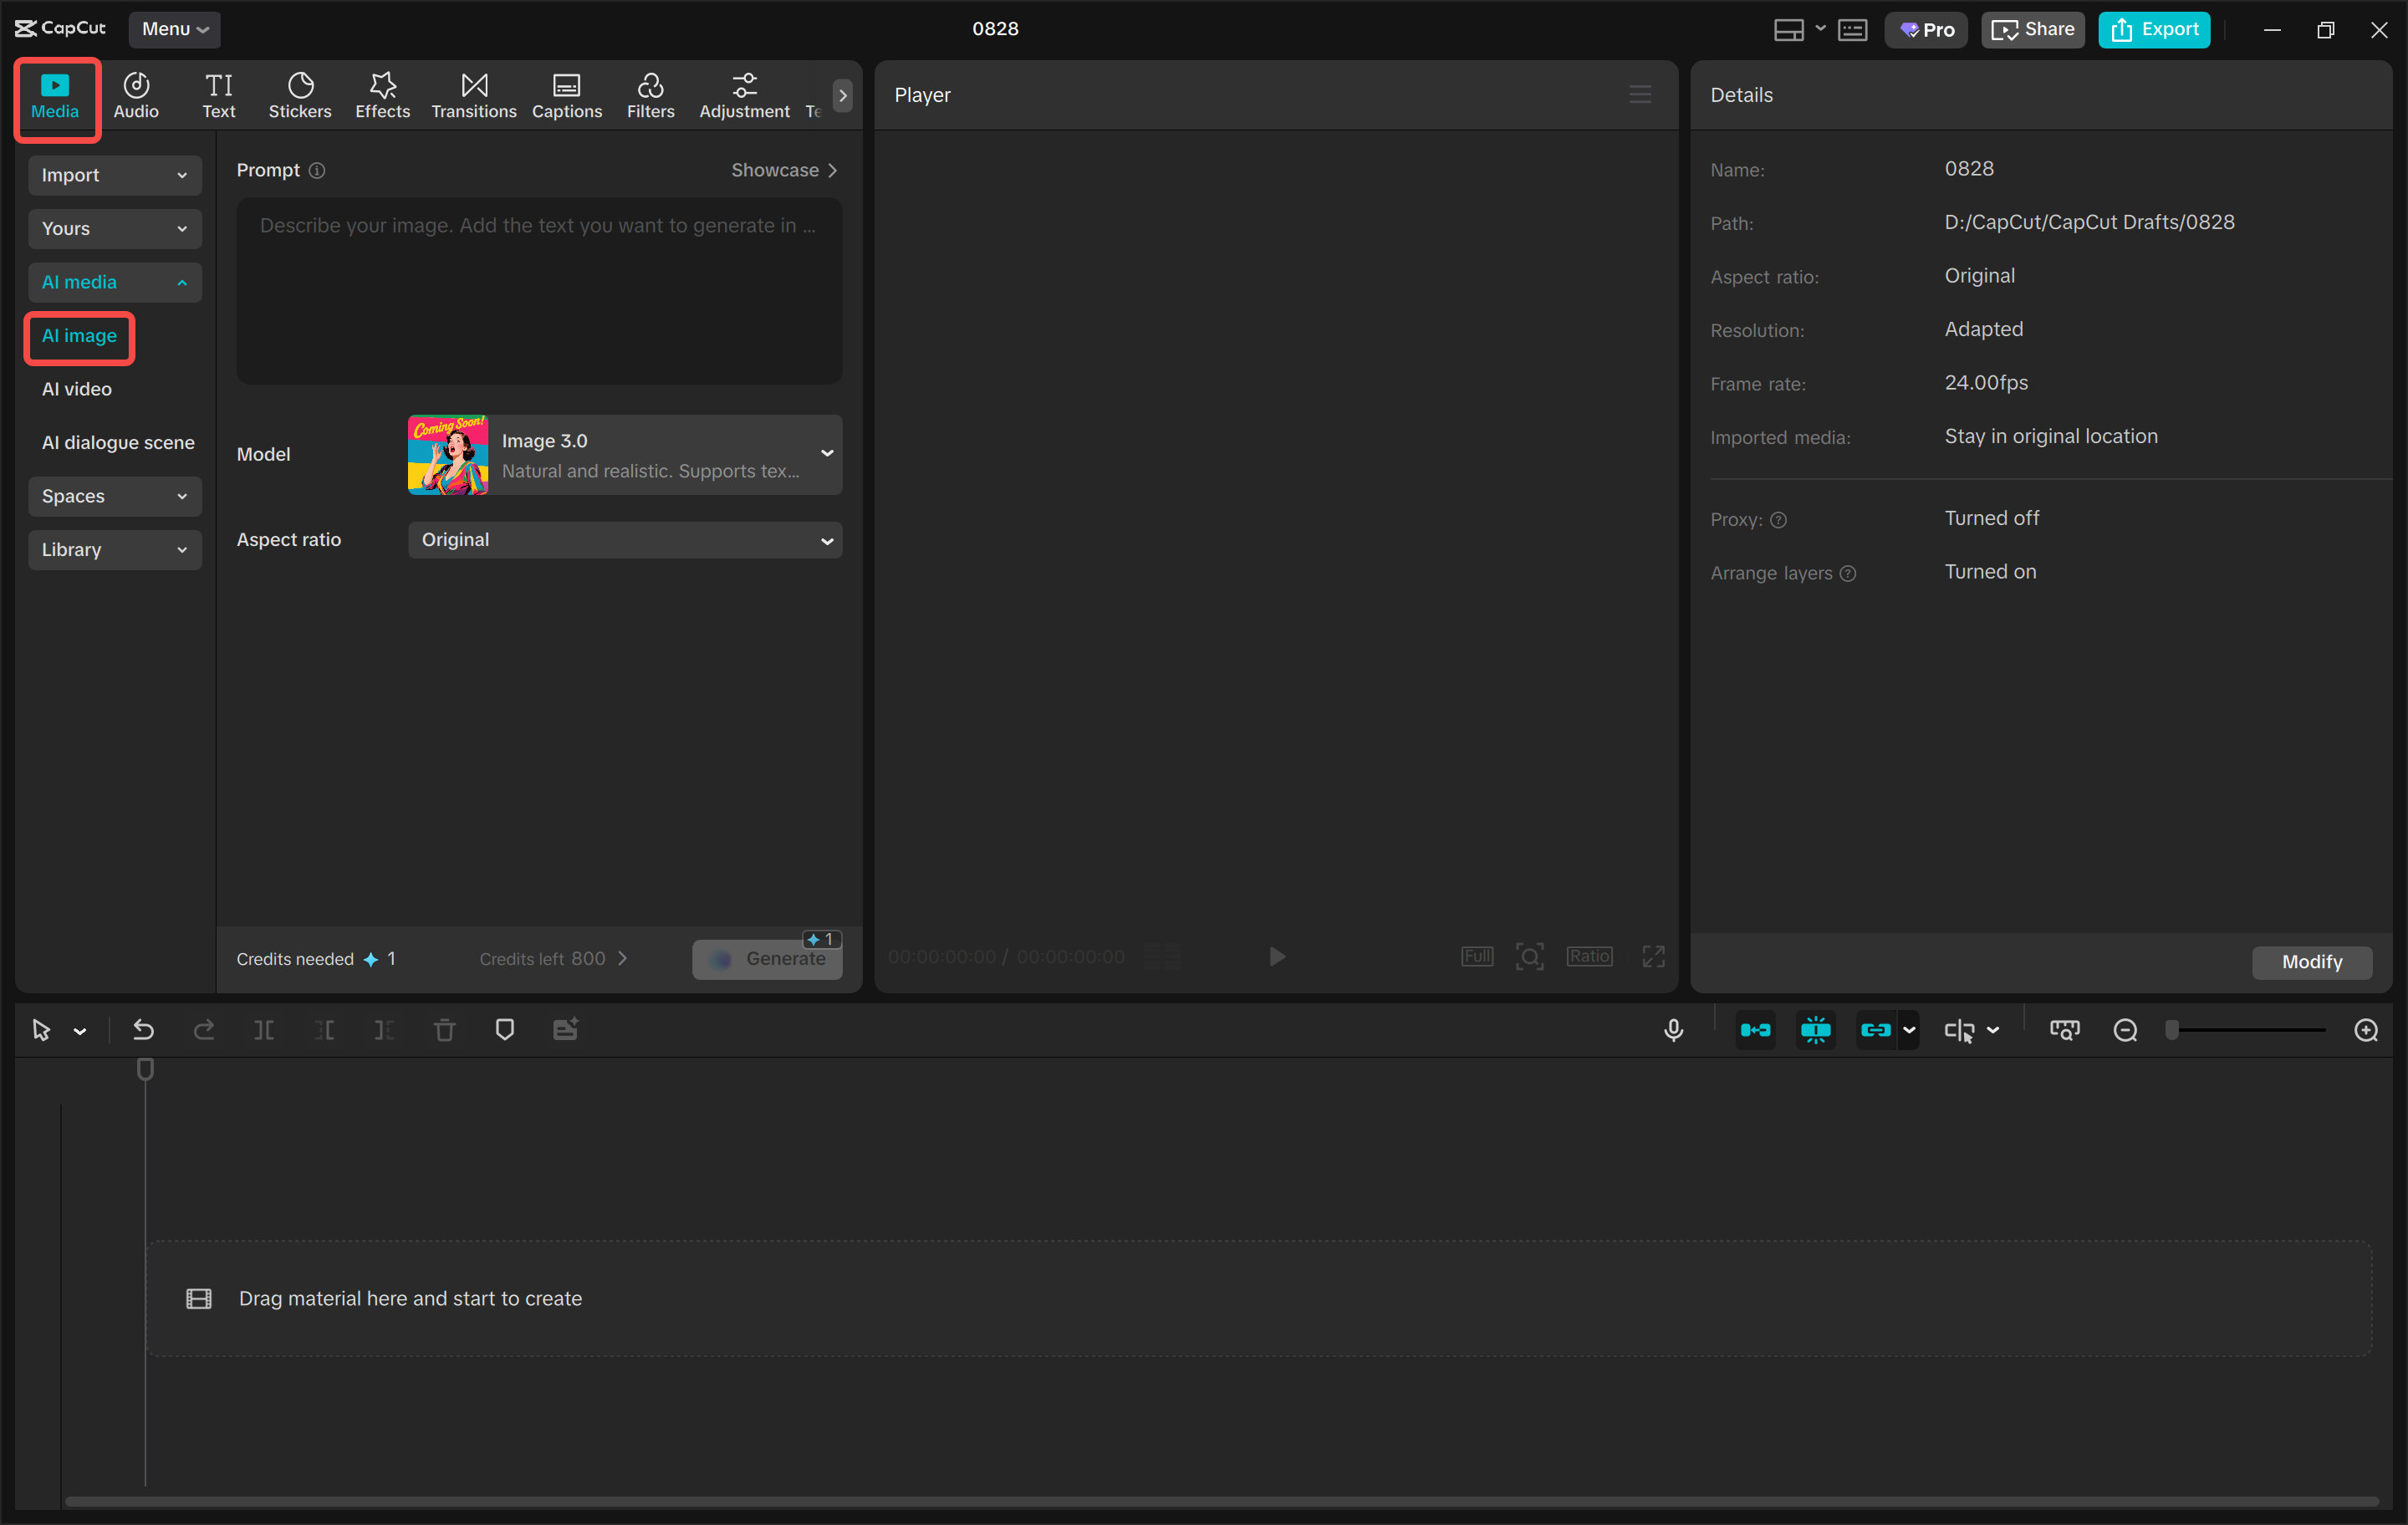2408x1525 pixels.
Task: Select the Stickers panel
Action: (x=299, y=95)
